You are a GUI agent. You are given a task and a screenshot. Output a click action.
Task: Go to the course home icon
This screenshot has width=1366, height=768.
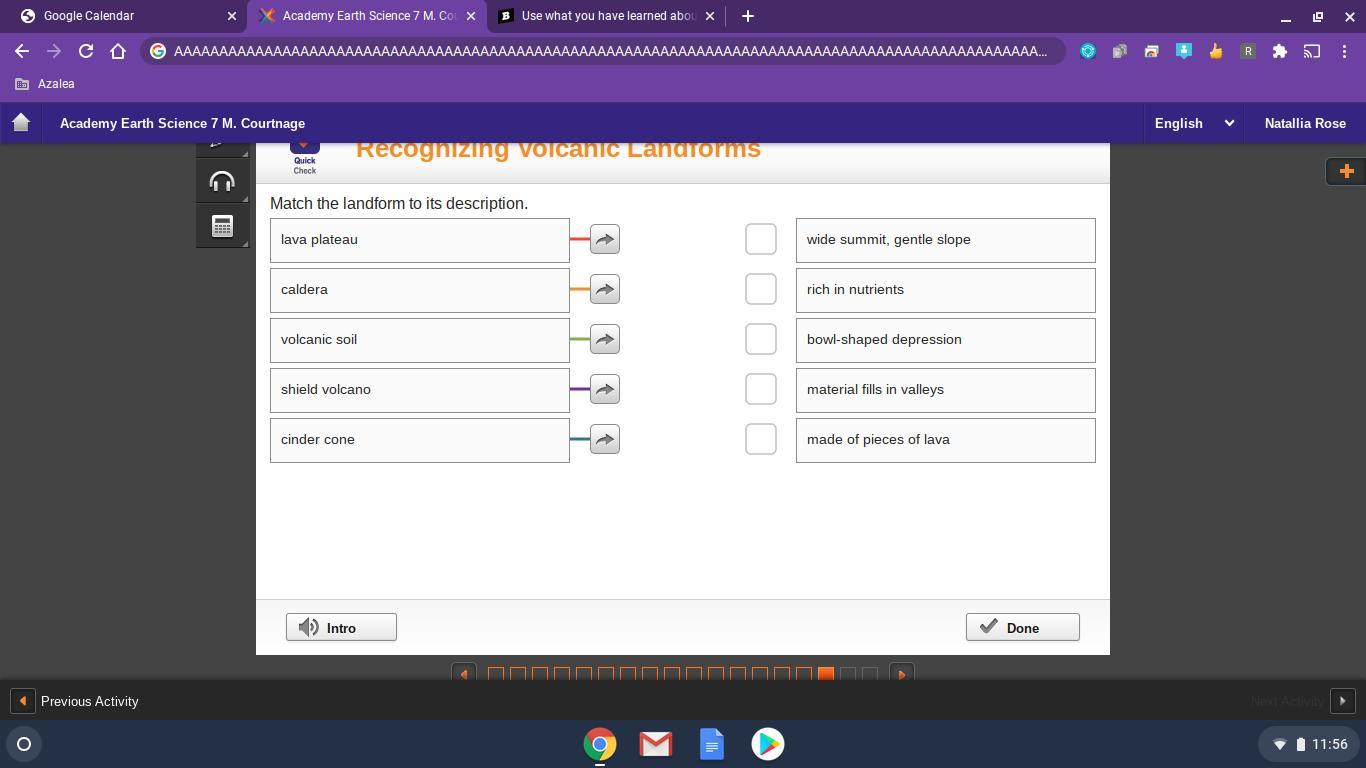tap(21, 123)
